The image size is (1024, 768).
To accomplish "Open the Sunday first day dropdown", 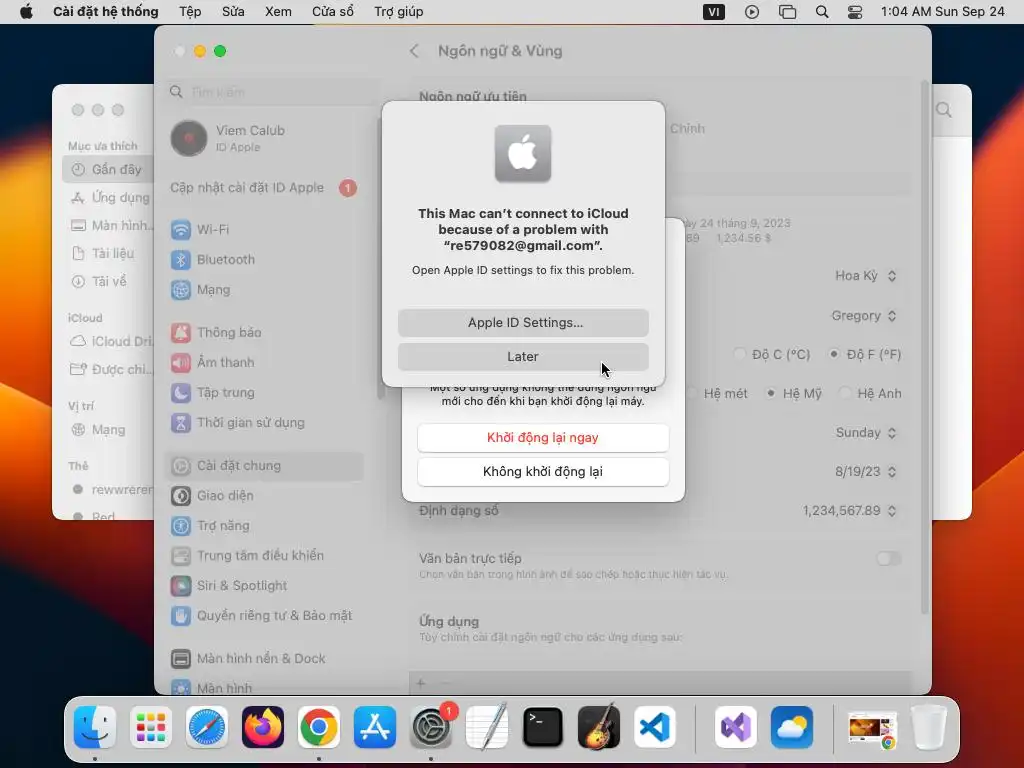I will (866, 432).
